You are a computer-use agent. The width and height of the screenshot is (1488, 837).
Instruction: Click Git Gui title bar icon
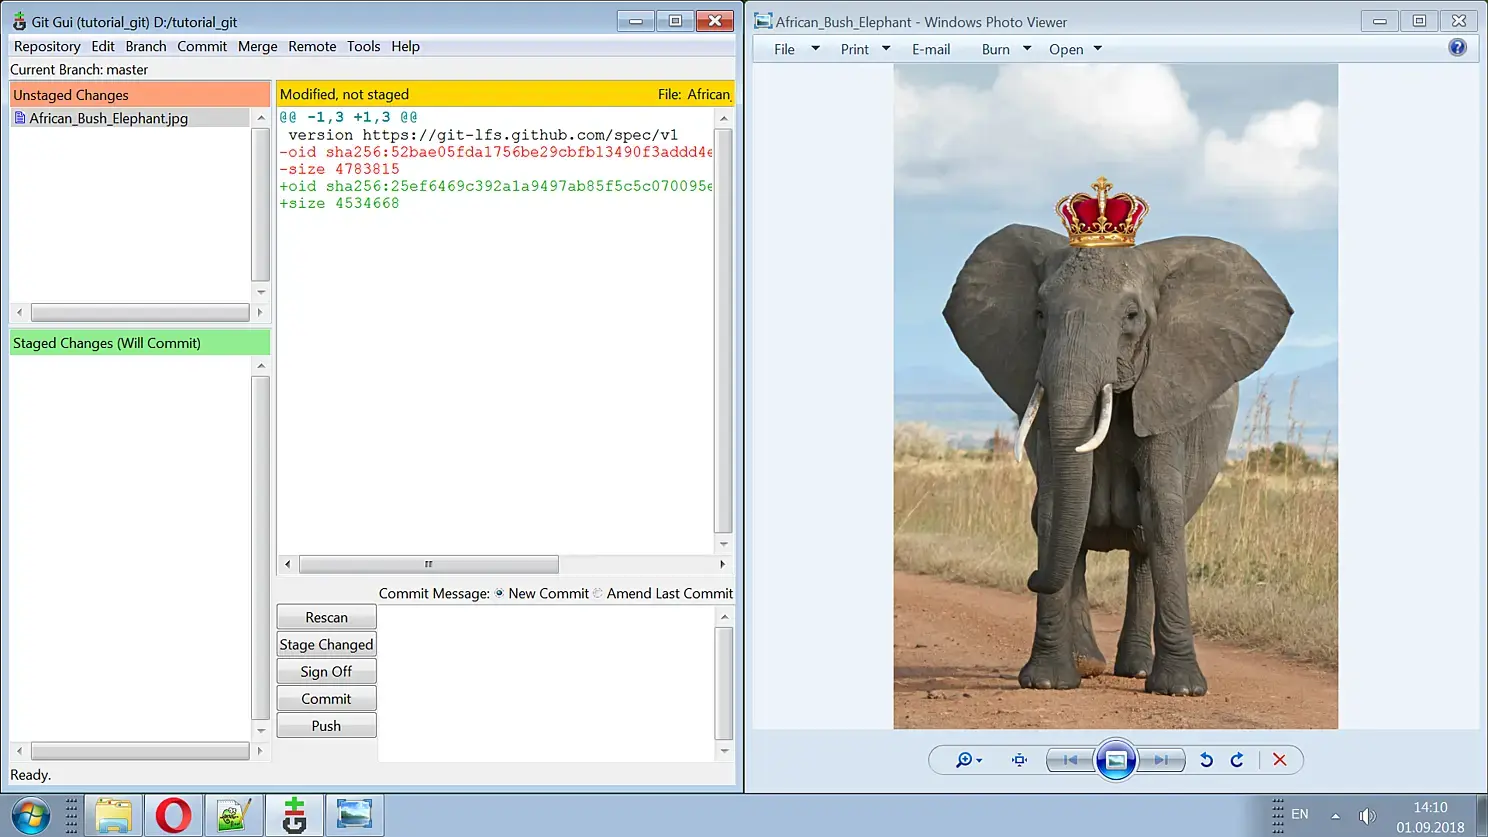(19, 21)
